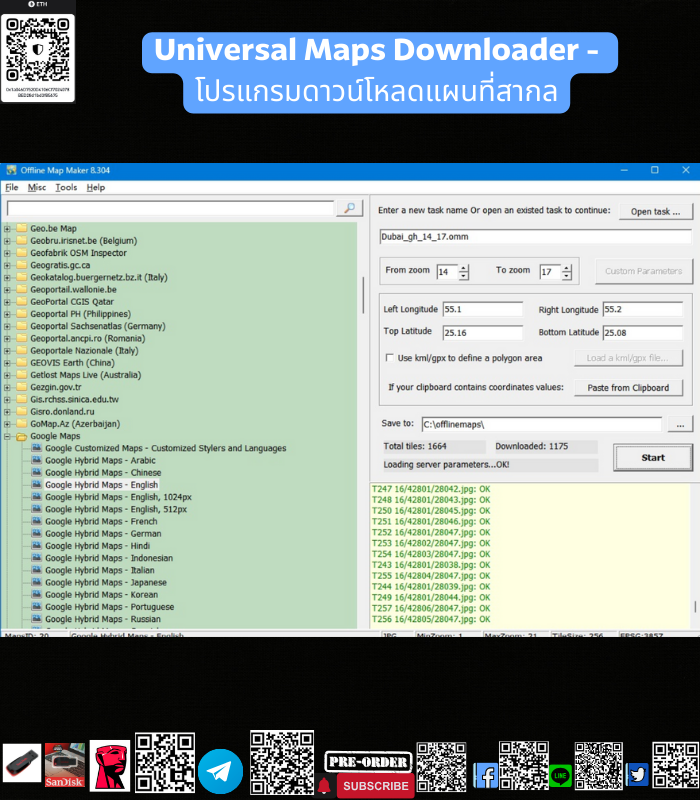
Task: Click the Right Longitude field
Action: (643, 309)
